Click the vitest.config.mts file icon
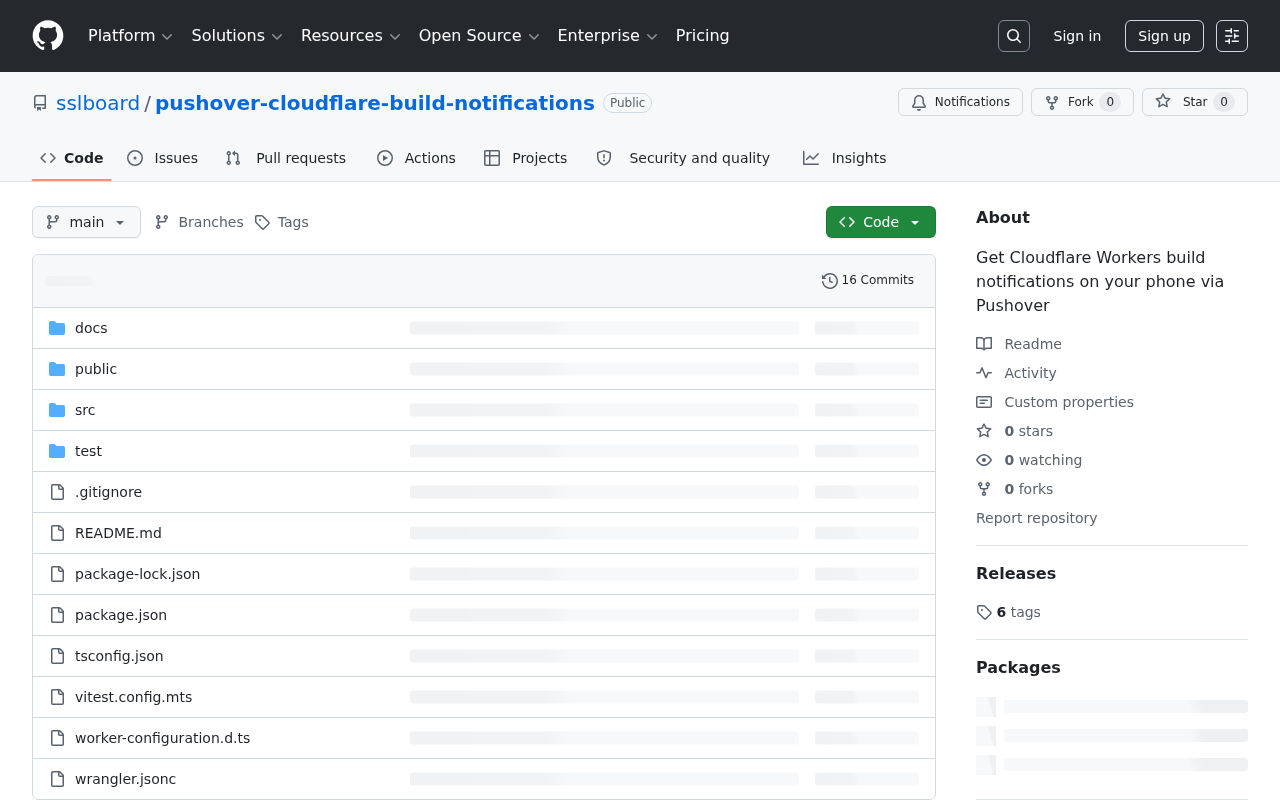This screenshot has width=1280, height=800. pyautogui.click(x=57, y=697)
